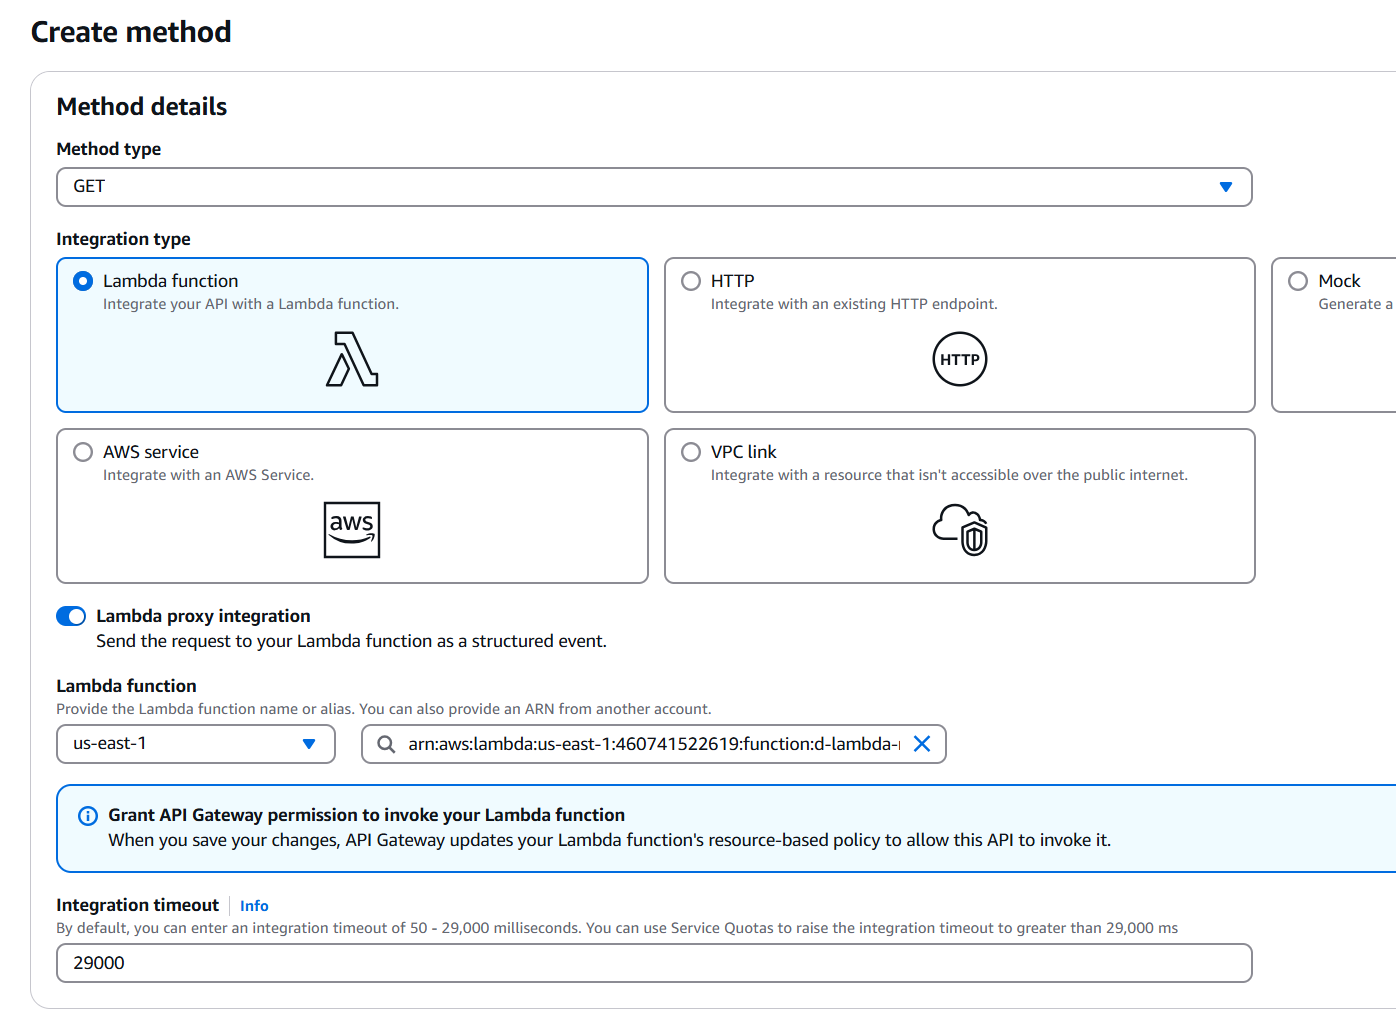Click the VPC link card title

click(x=743, y=453)
